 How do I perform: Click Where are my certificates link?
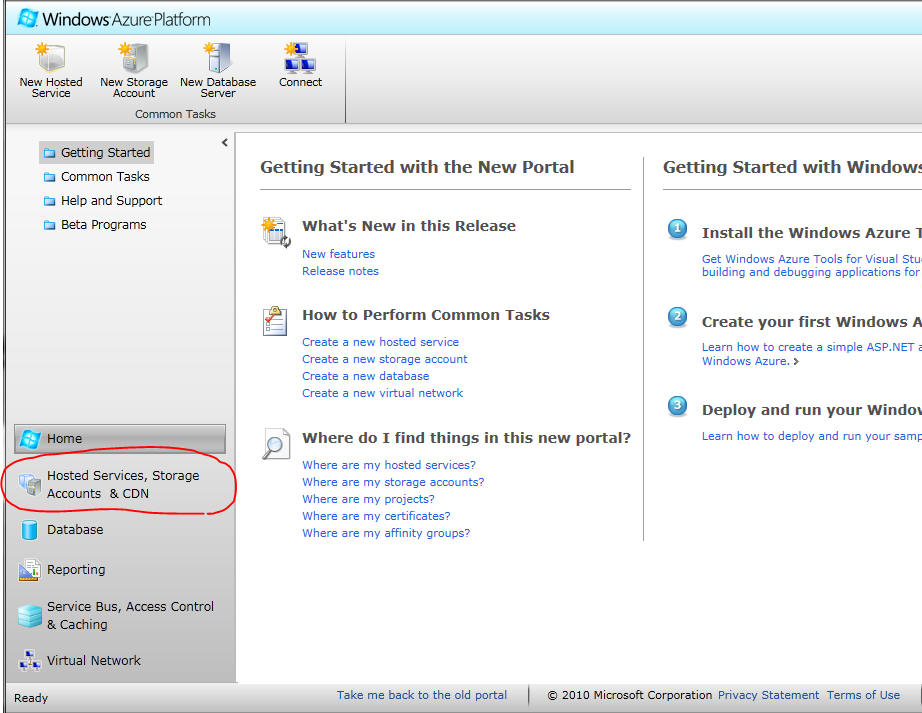click(376, 516)
